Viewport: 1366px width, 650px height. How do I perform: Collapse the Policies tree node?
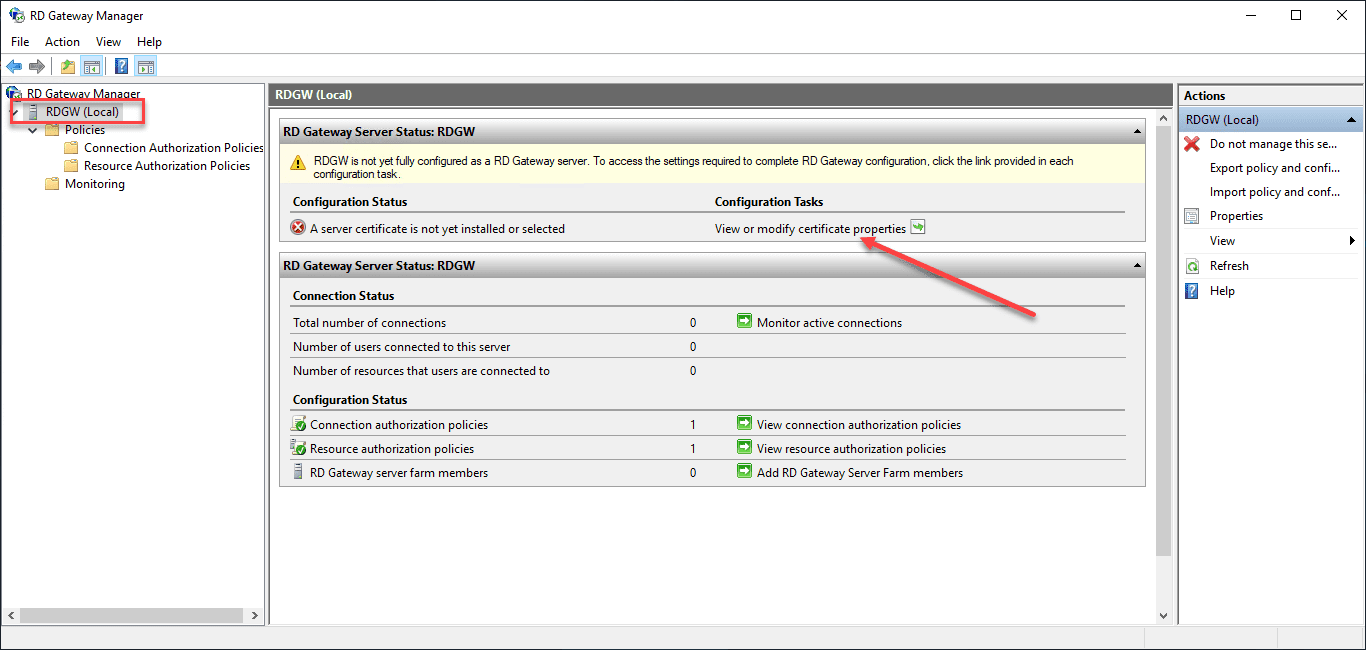click(33, 129)
